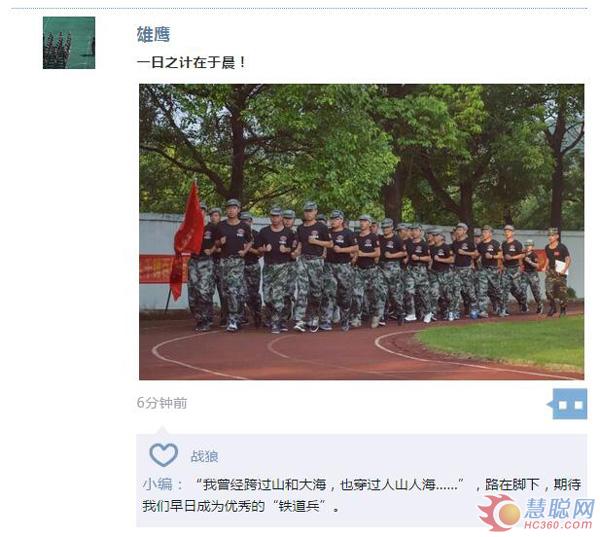The width and height of the screenshot is (600, 537).
Task: Open 战狼's profile from the likes
Action: pyautogui.click(x=204, y=456)
